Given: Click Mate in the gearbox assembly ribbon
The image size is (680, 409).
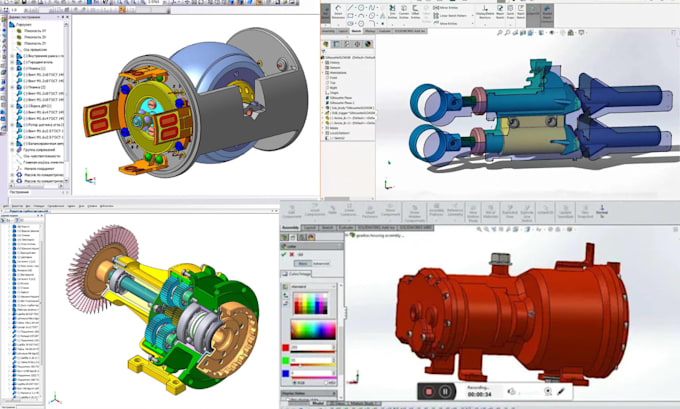Looking at the screenshot, I should 332,210.
